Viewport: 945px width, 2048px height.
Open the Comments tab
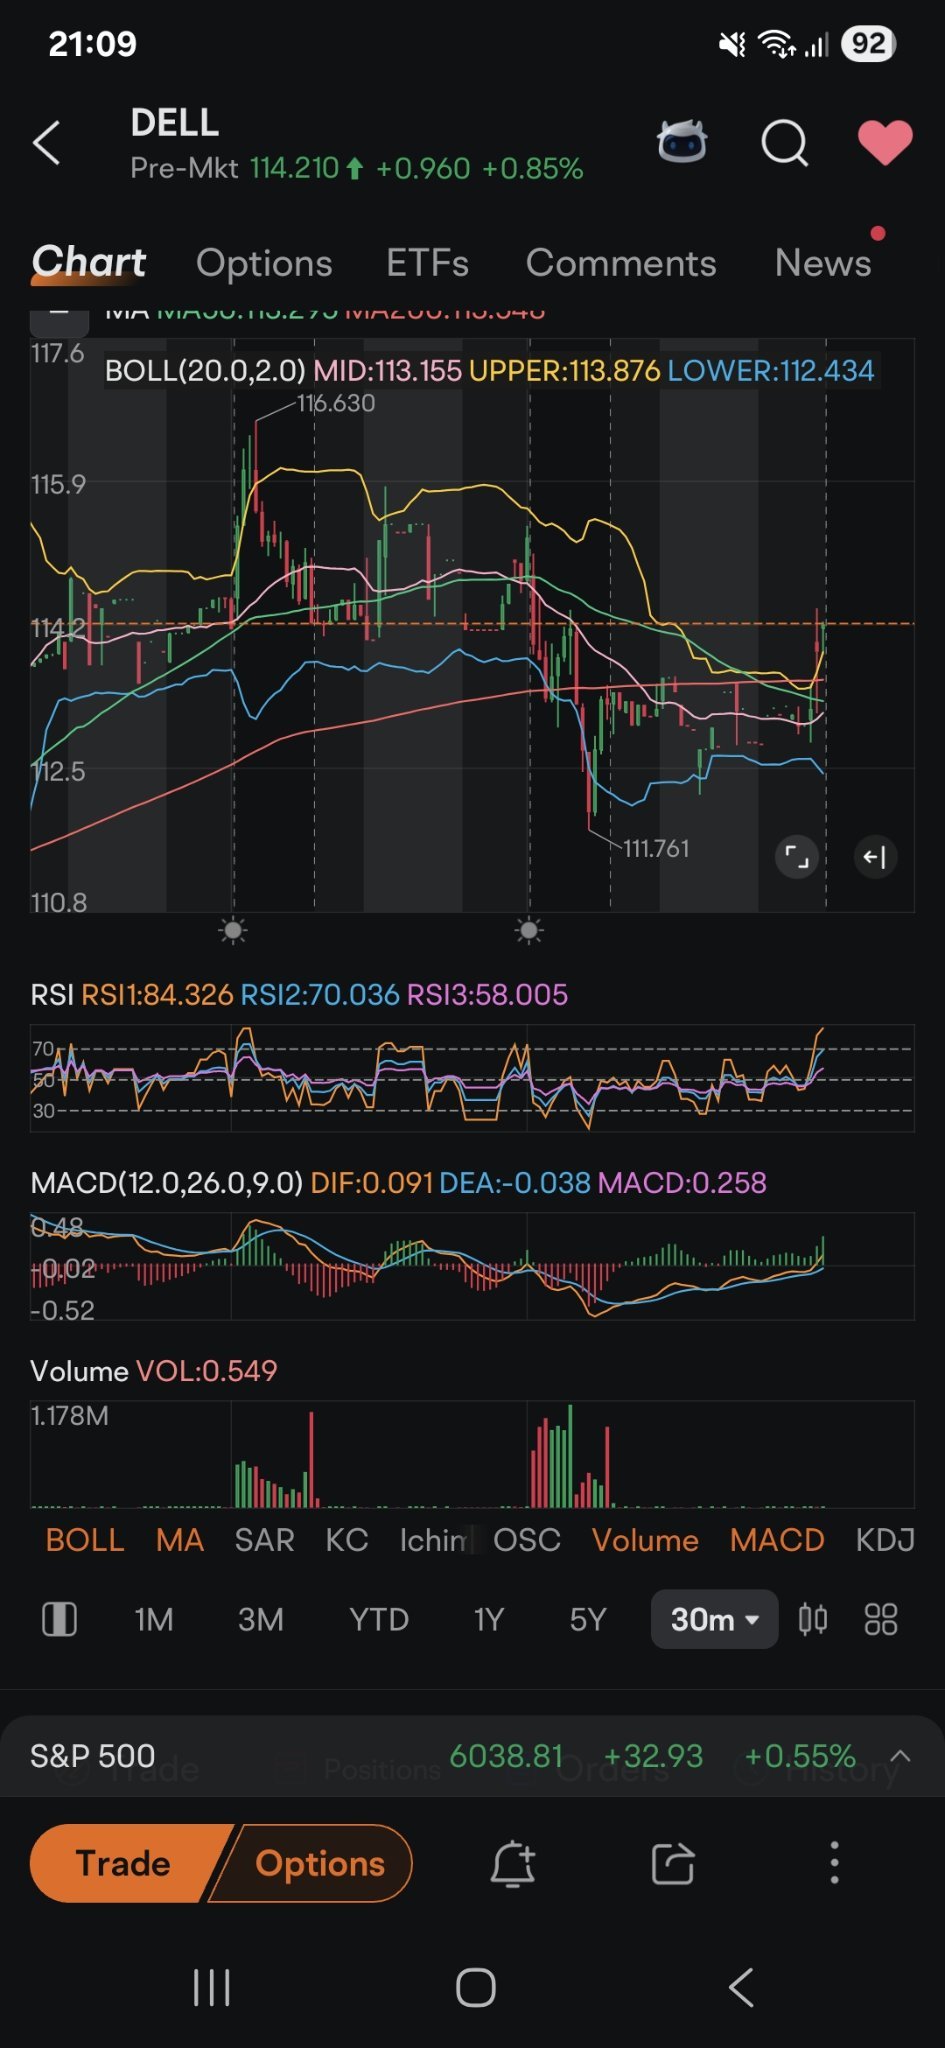coord(621,263)
